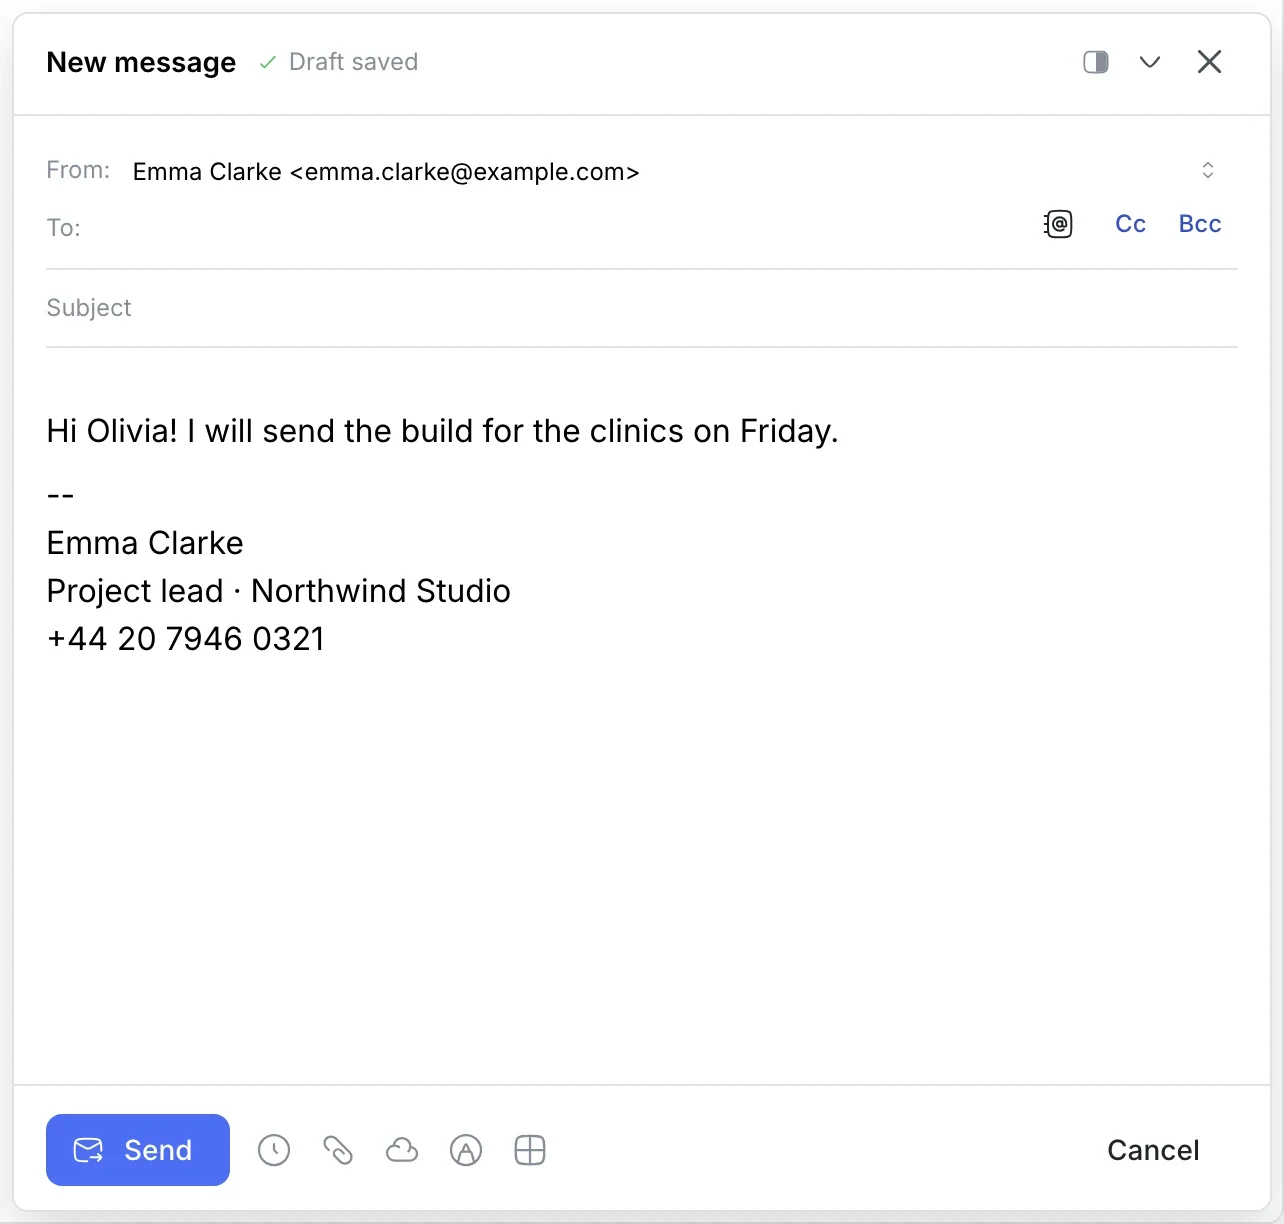Click into the Subject field

(642, 308)
